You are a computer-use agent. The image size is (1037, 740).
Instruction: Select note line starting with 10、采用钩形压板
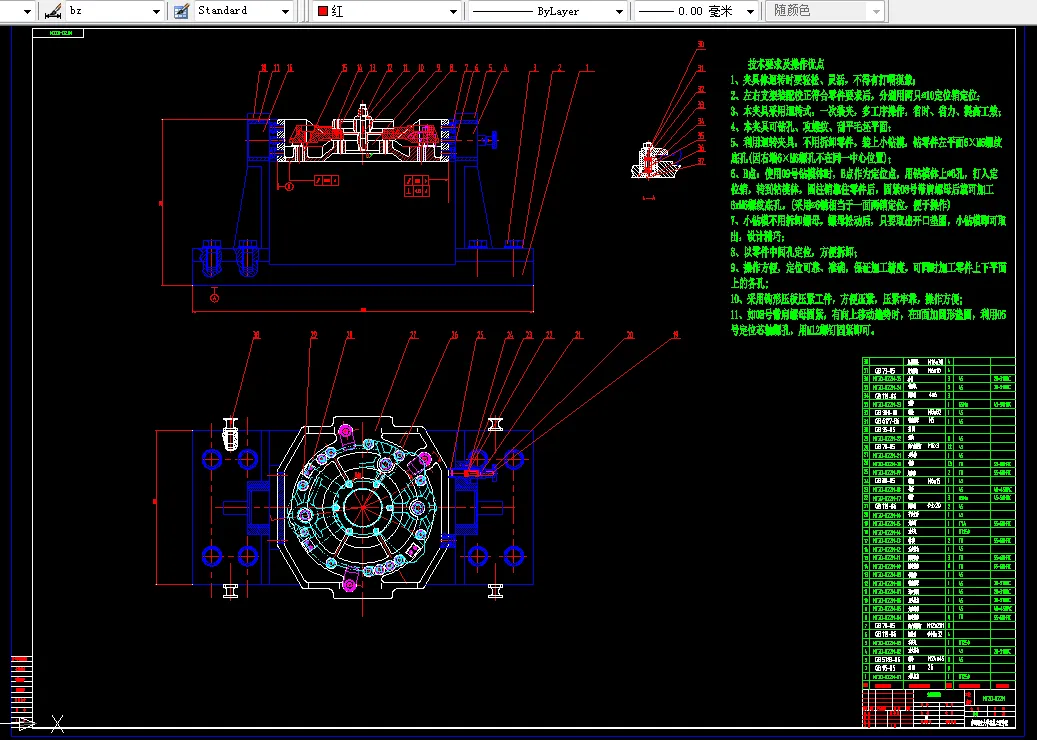(847, 299)
